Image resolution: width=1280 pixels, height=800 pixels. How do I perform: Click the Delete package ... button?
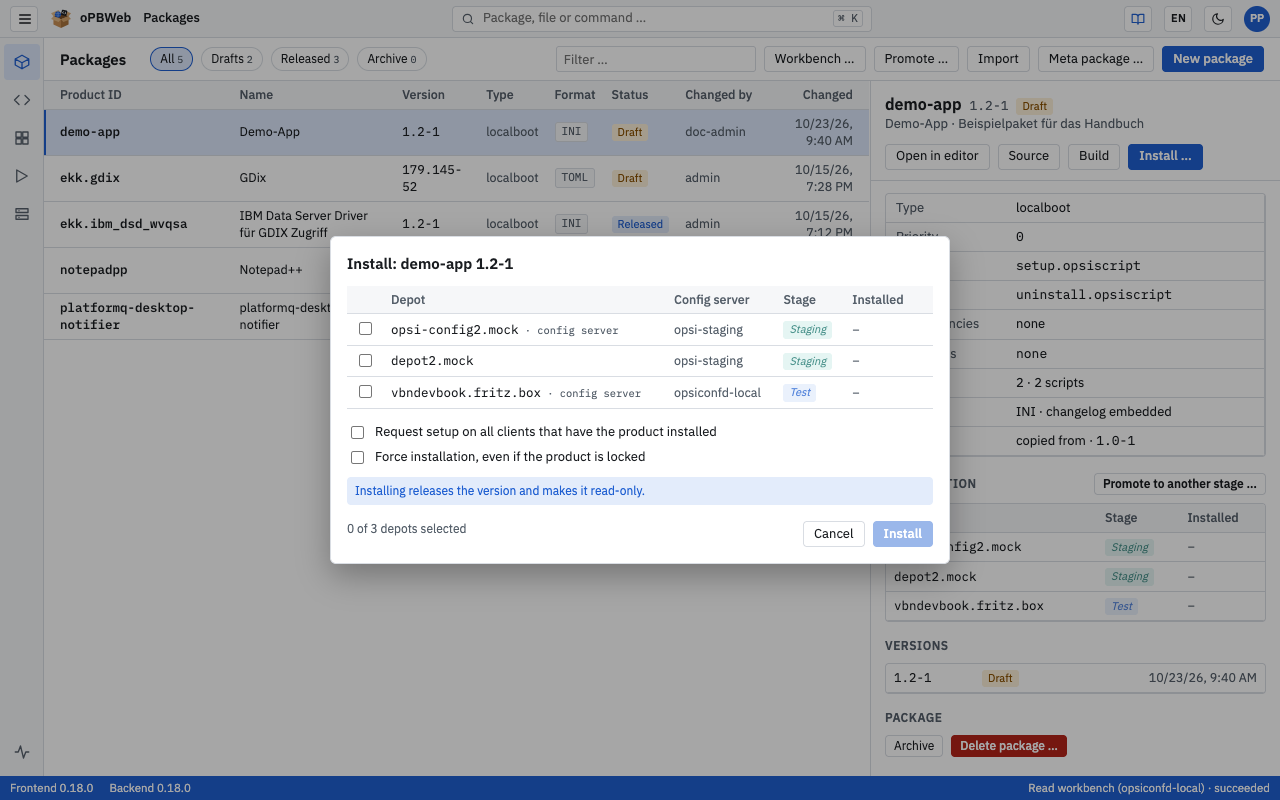pos(1009,746)
